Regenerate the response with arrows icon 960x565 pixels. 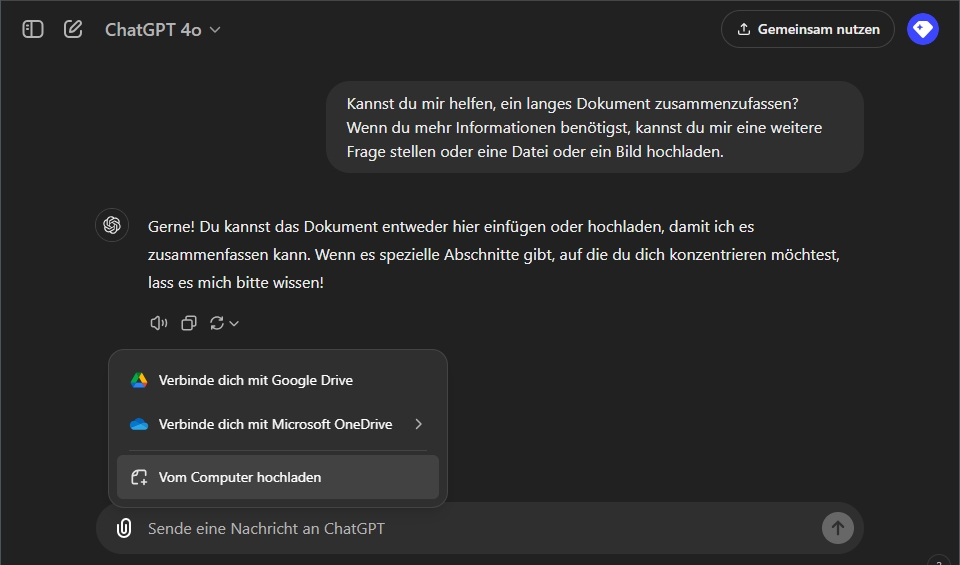217,323
